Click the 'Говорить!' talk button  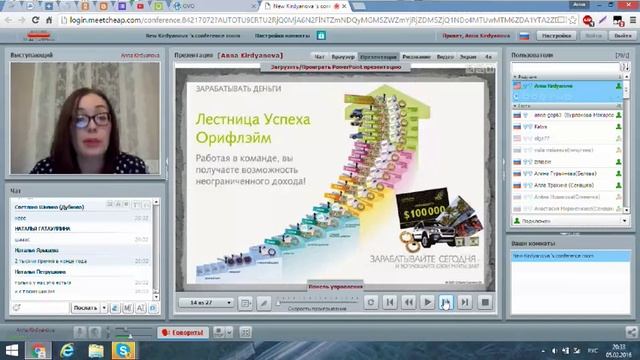(x=183, y=333)
